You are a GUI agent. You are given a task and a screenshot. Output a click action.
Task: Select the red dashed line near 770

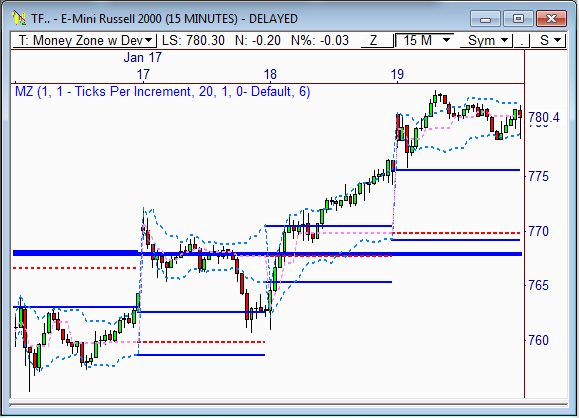(456, 233)
